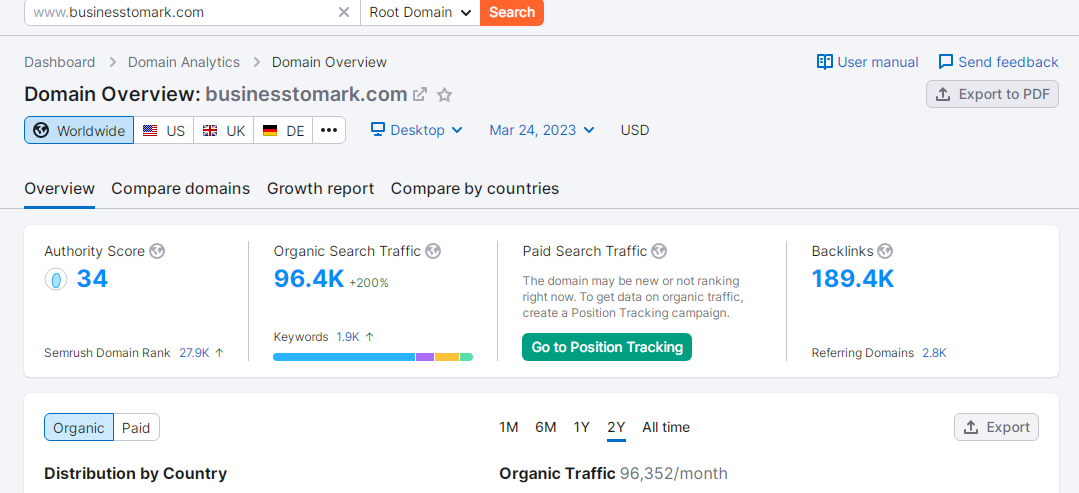The width and height of the screenshot is (1079, 493).
Task: Click the Distribution by Country heading
Action: click(136, 474)
